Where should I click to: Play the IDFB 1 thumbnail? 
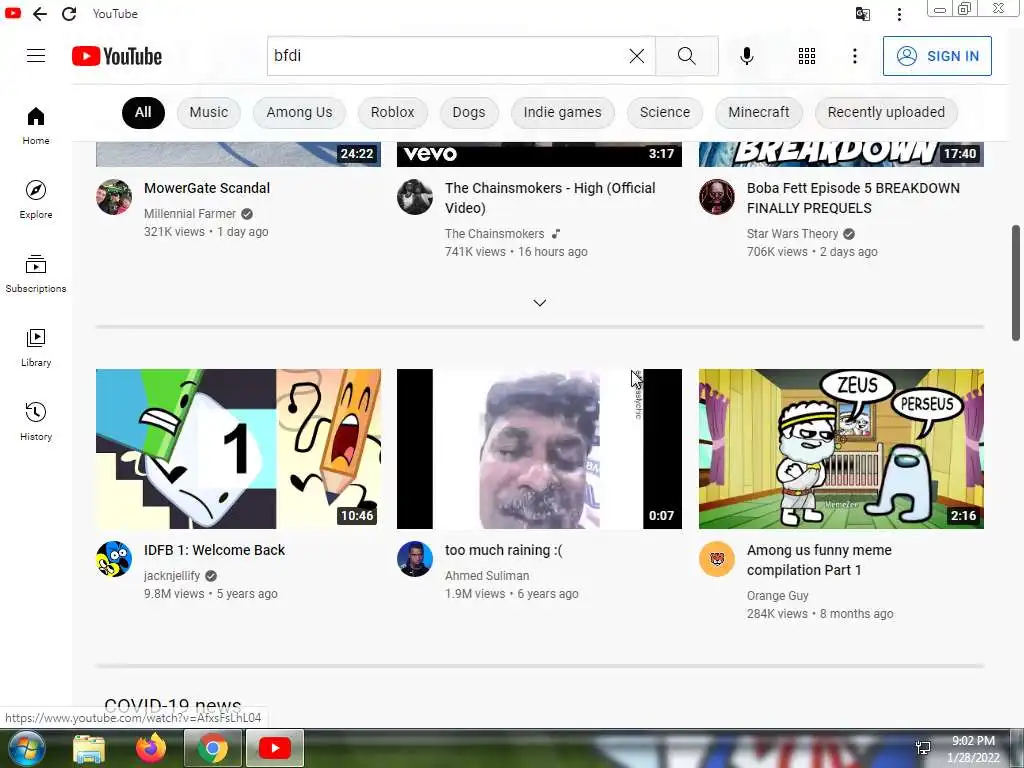pos(238,449)
